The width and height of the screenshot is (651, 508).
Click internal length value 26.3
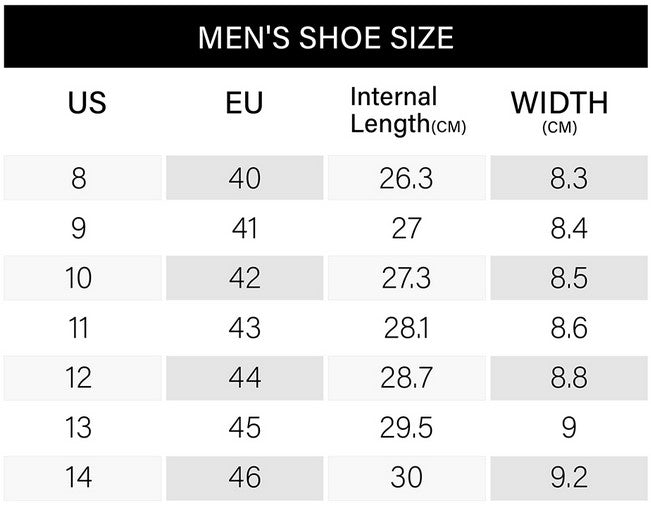pyautogui.click(x=406, y=178)
